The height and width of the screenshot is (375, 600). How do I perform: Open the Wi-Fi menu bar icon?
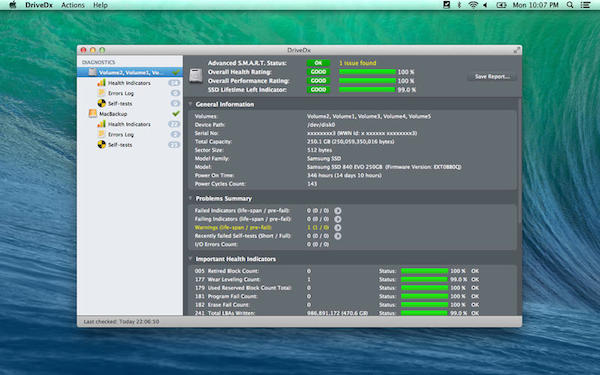(x=473, y=5)
